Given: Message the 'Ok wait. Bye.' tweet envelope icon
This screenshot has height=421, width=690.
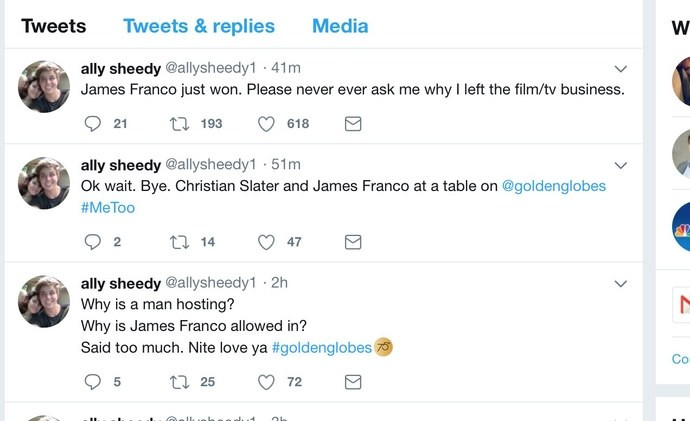Looking at the screenshot, I should click(353, 242).
